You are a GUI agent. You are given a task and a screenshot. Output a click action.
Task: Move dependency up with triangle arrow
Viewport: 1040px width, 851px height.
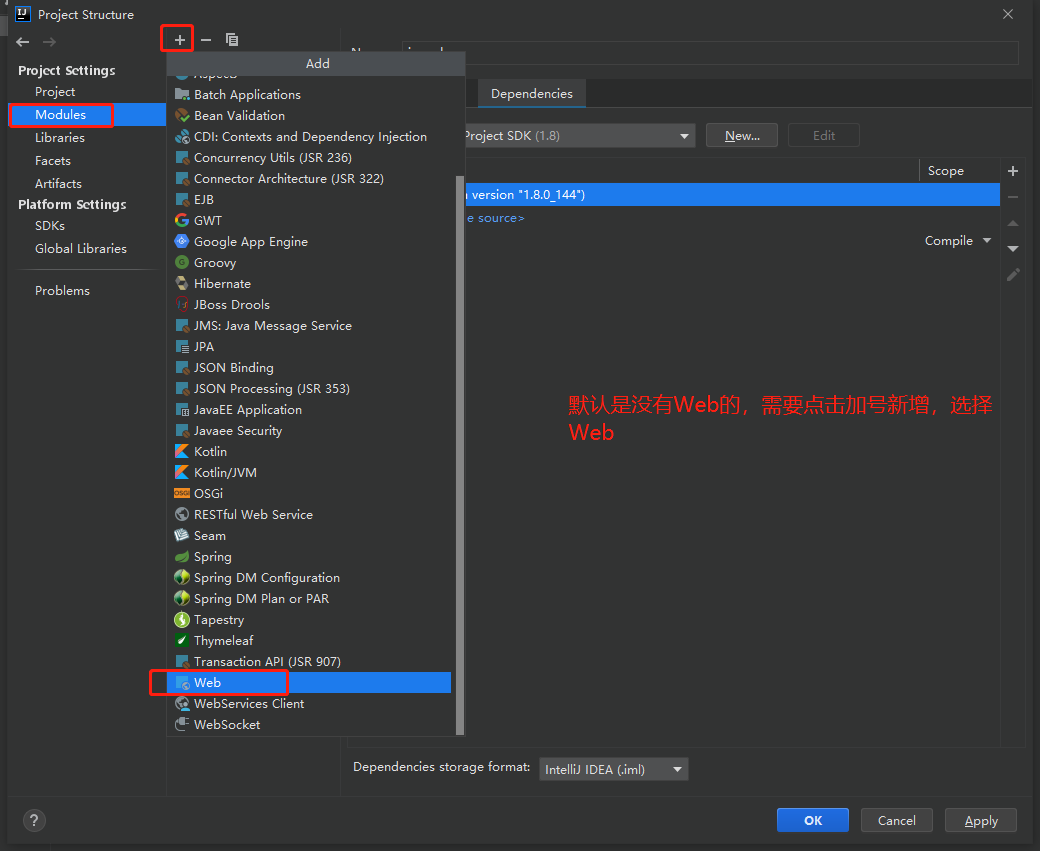1013,224
